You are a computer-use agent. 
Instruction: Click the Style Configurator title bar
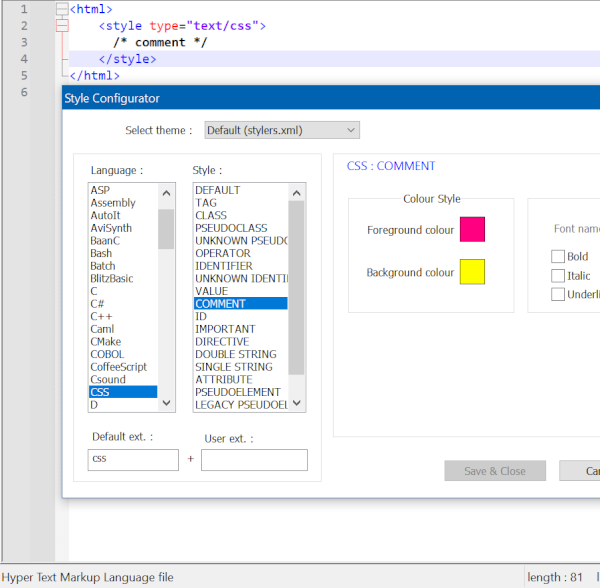click(x=331, y=98)
